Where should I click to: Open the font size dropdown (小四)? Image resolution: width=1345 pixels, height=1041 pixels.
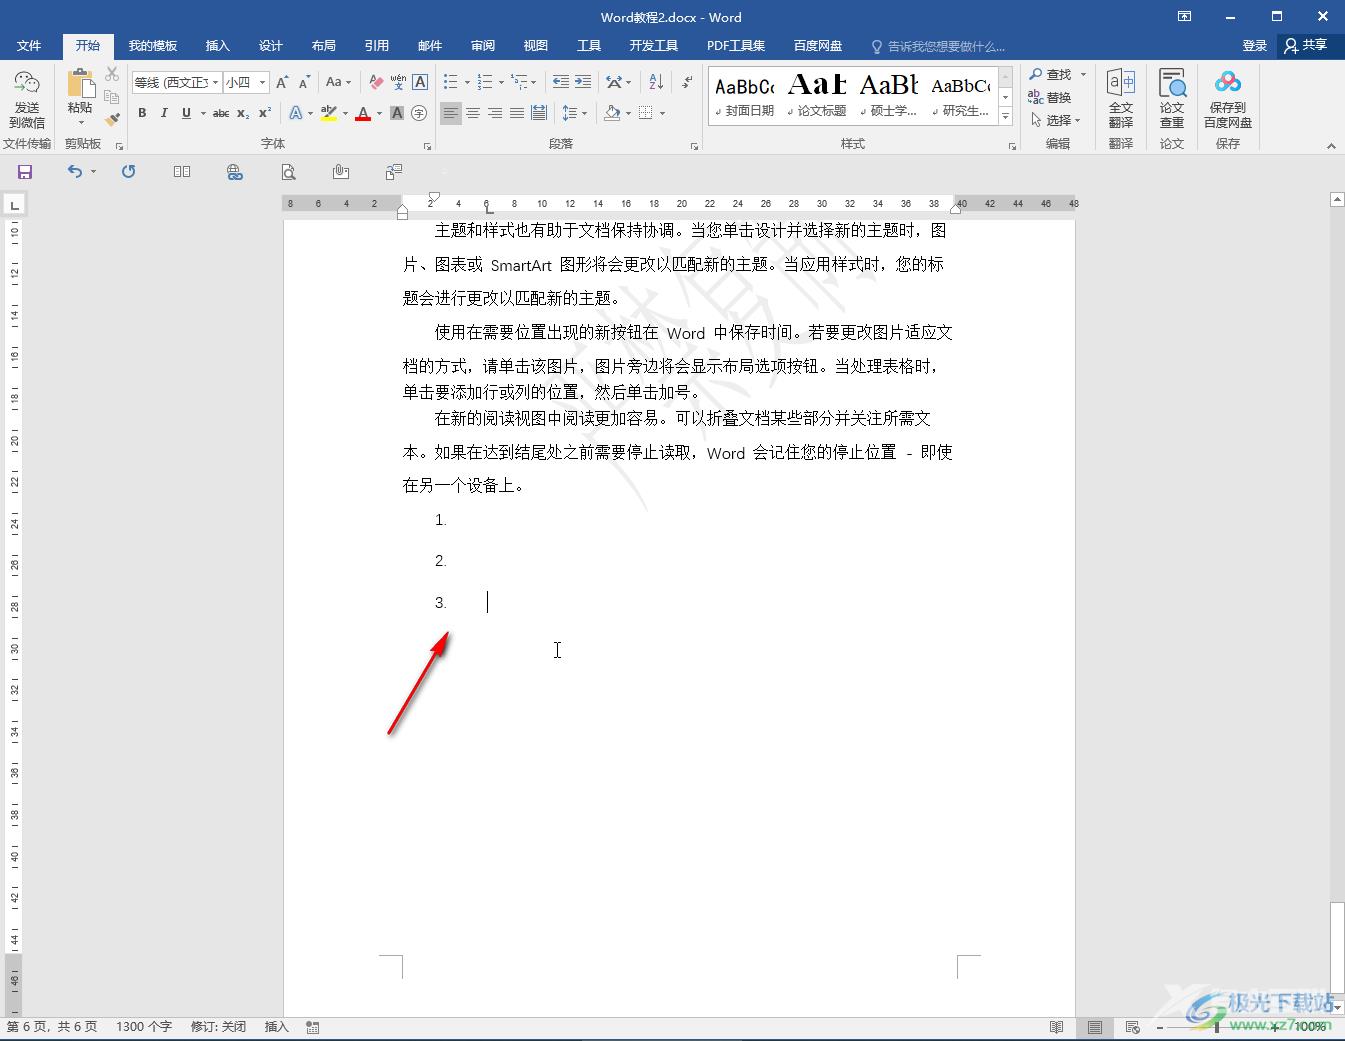(262, 82)
